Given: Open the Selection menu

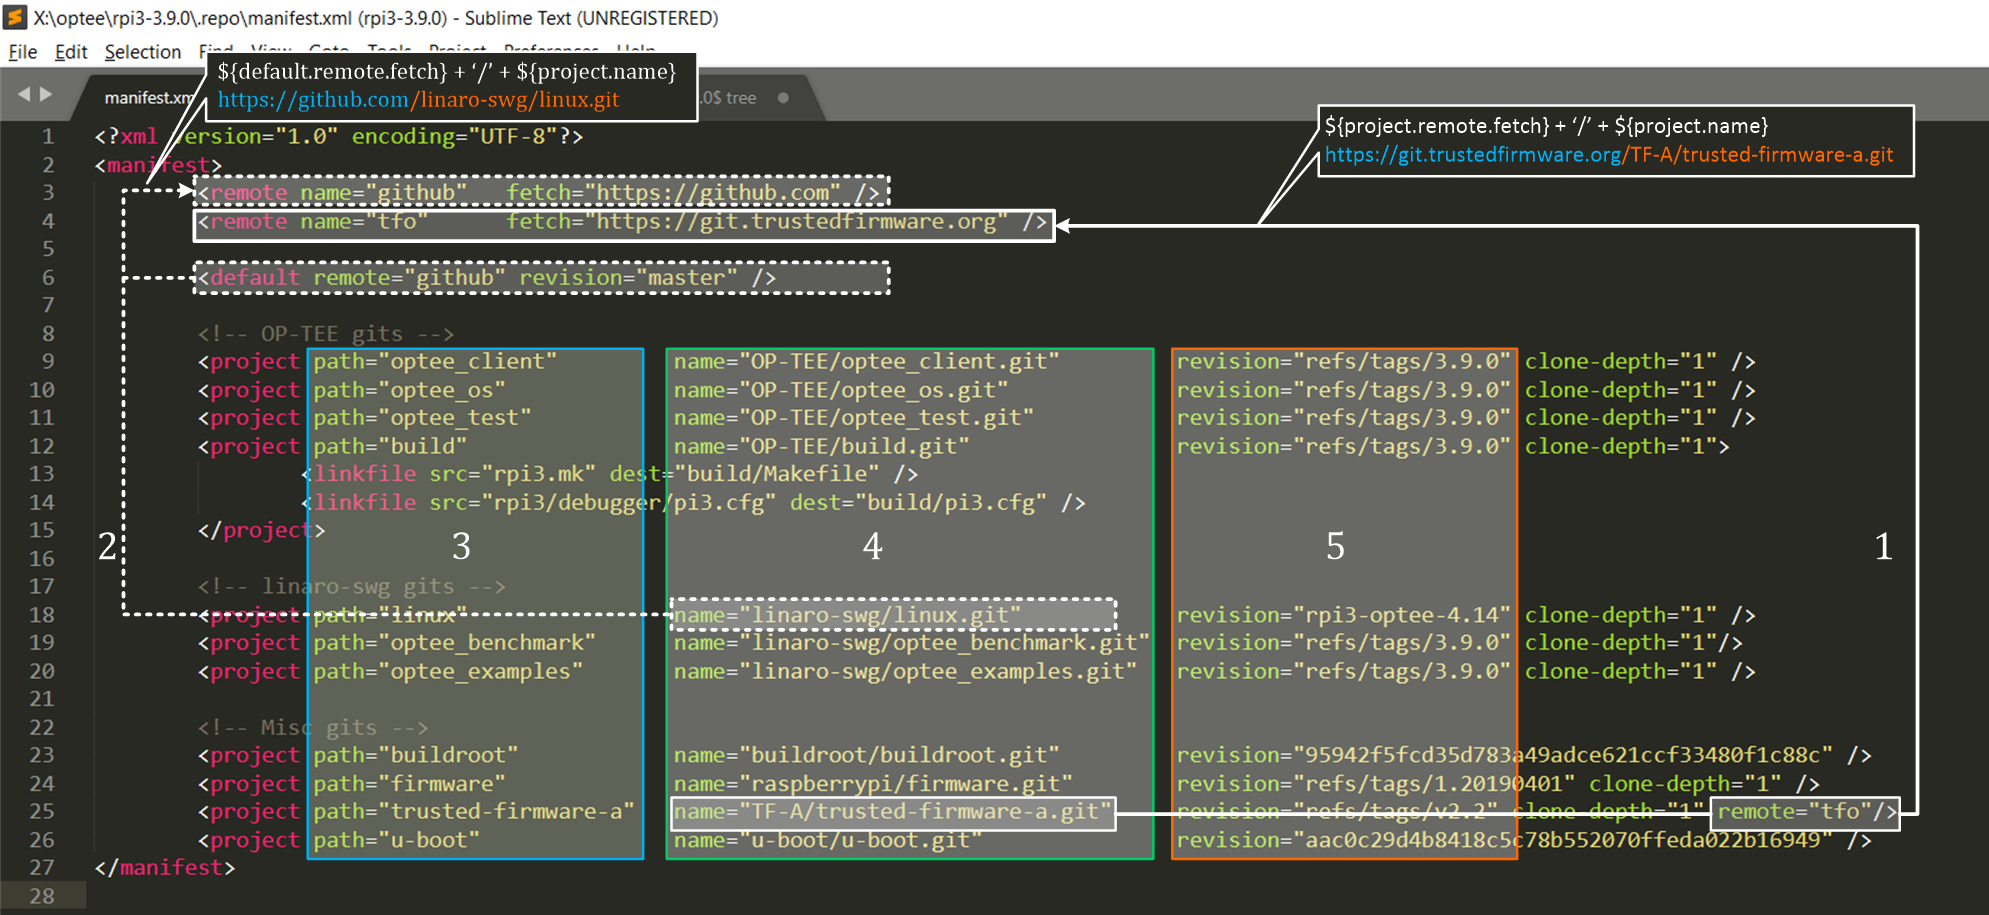Looking at the screenshot, I should pyautogui.click(x=142, y=52).
